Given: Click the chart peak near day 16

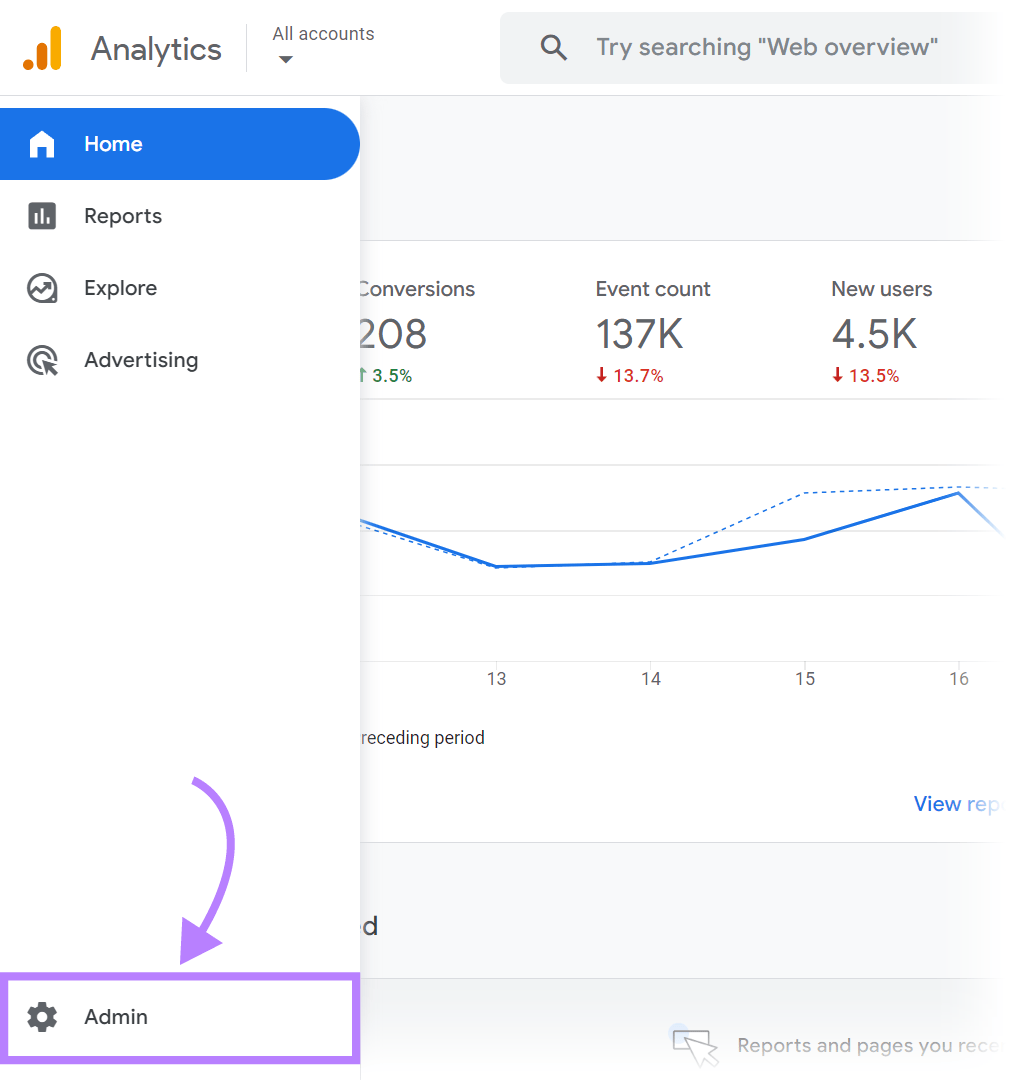Looking at the screenshot, I should coord(957,492).
